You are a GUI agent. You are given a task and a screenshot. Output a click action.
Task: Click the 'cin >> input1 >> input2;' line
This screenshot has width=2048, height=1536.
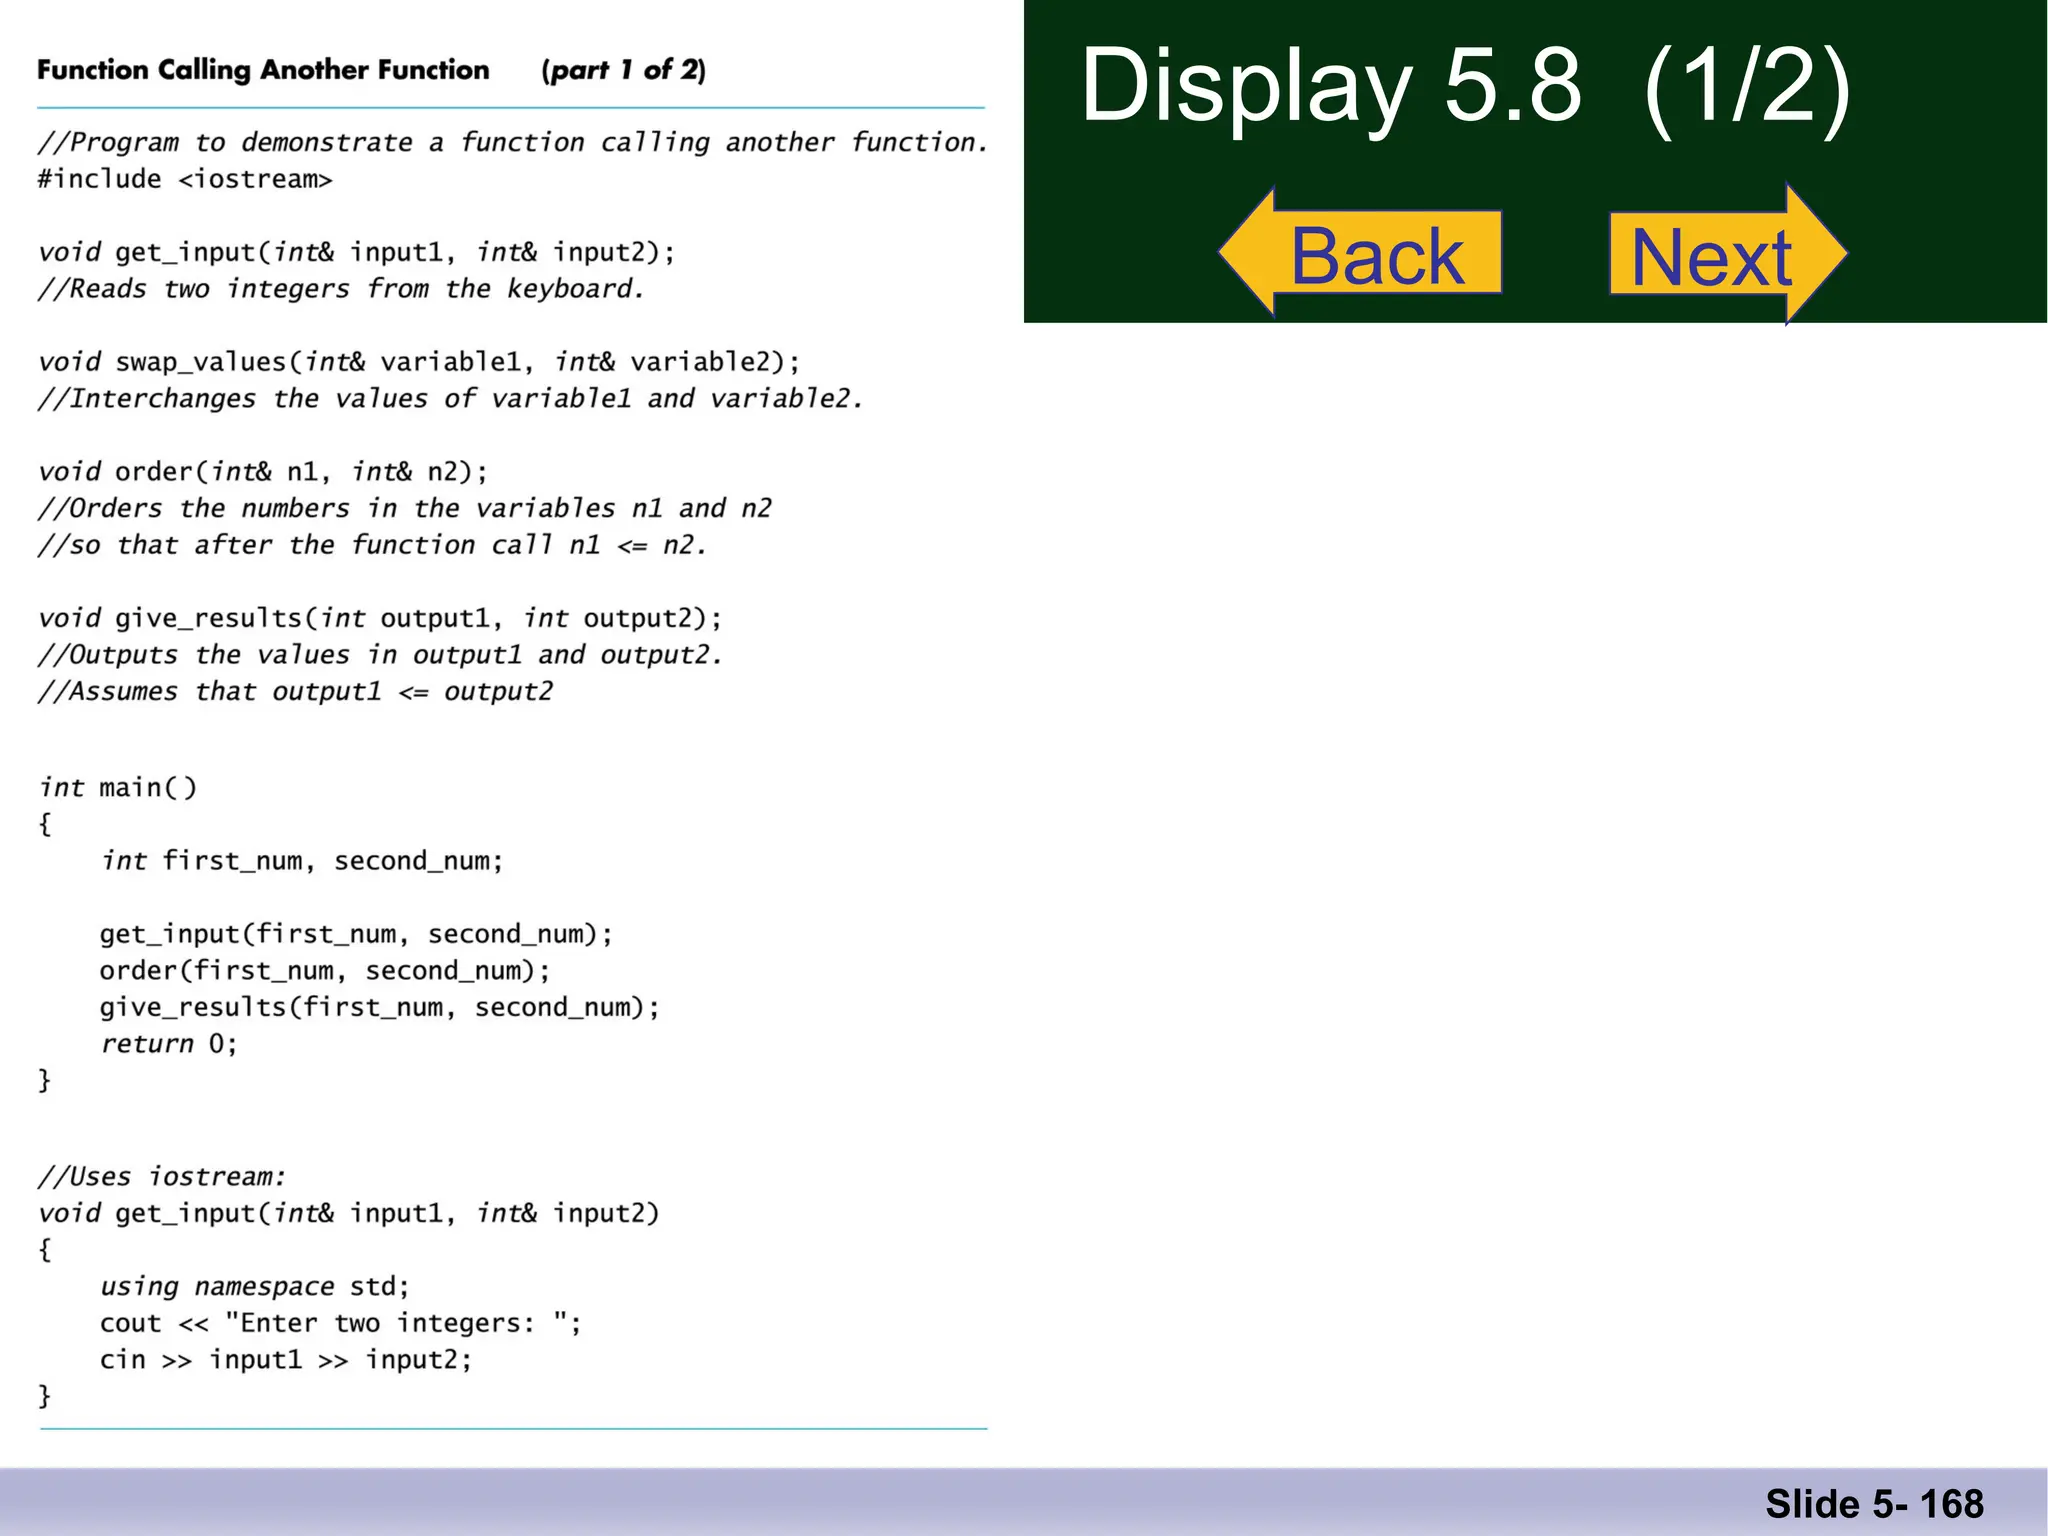point(286,1360)
